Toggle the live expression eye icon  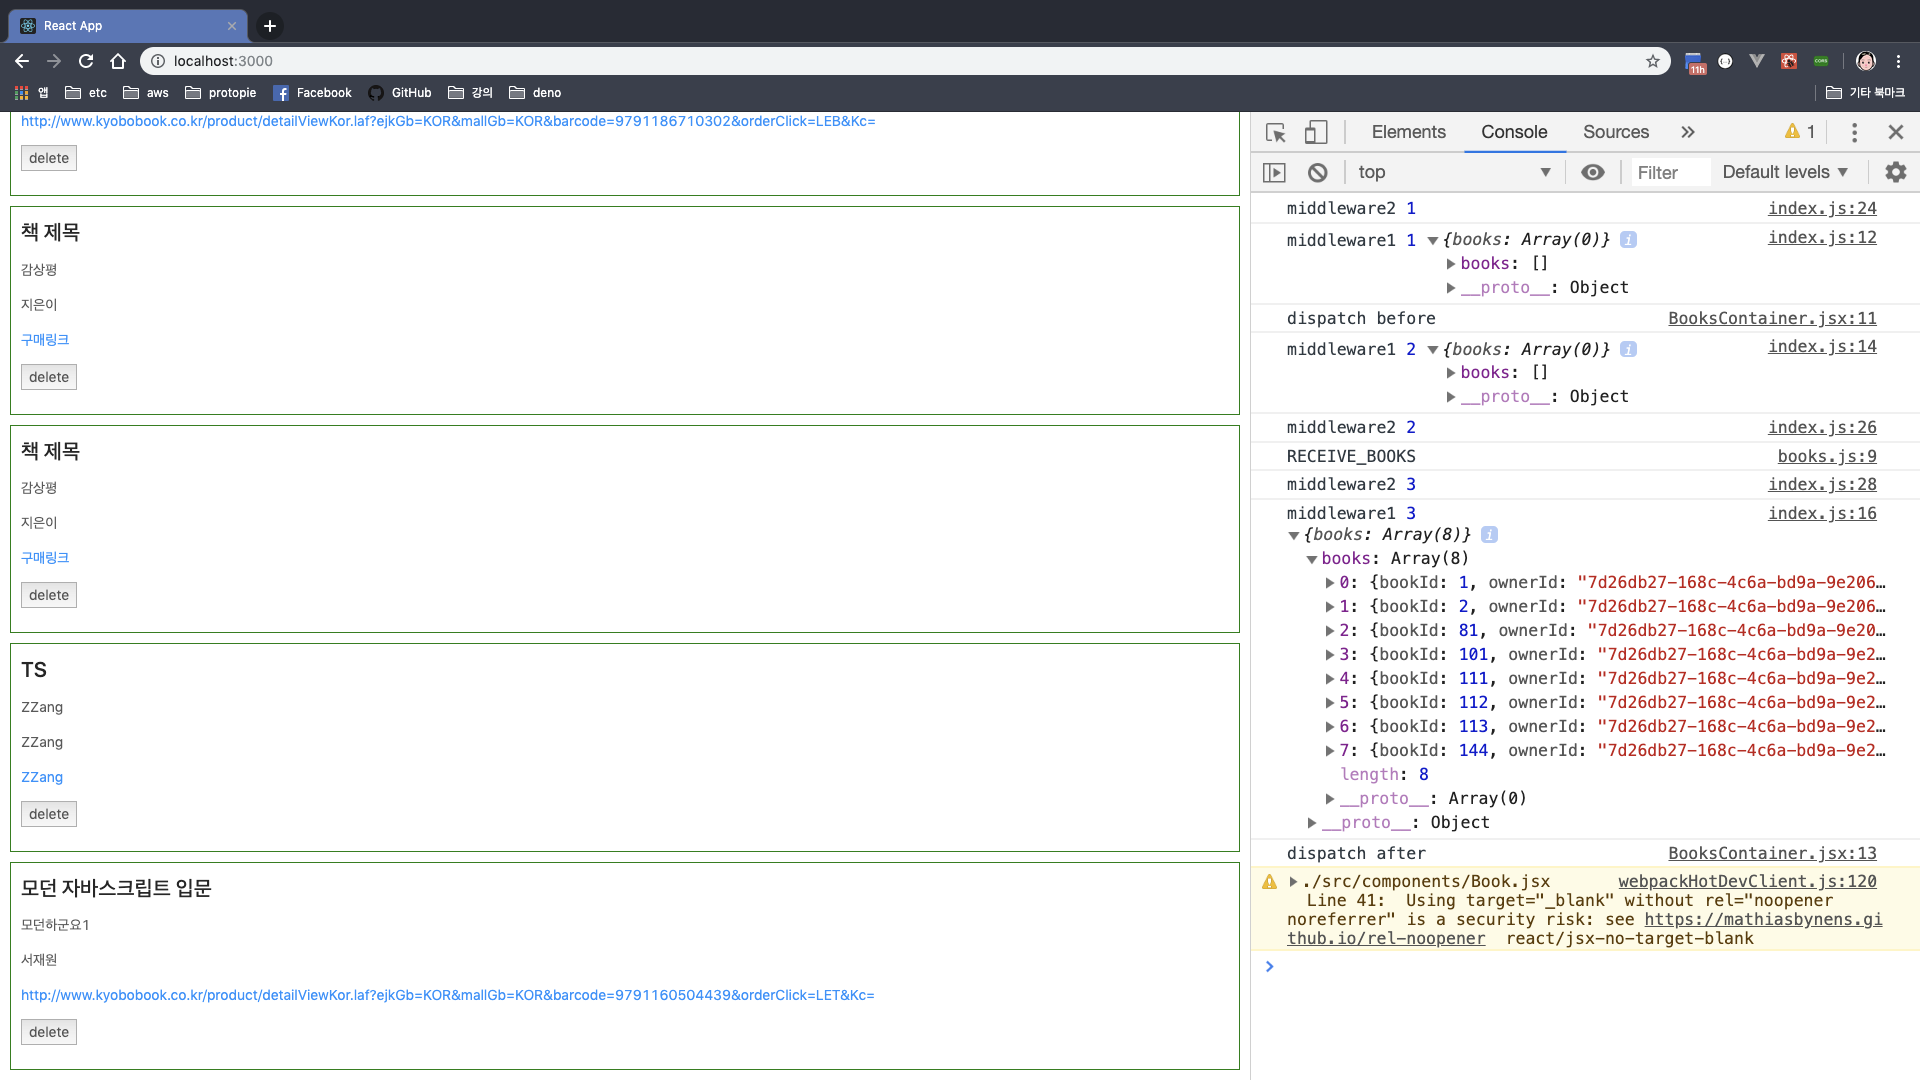1593,172
